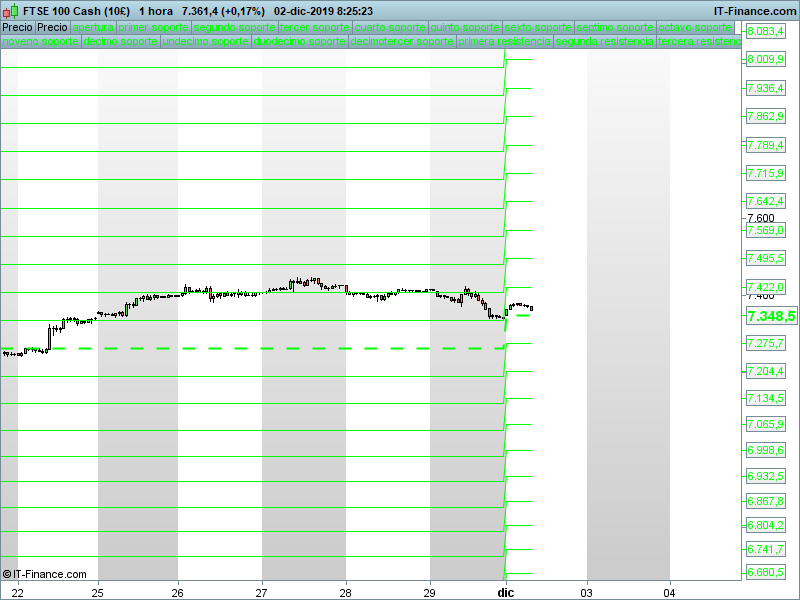The image size is (800, 600).
Task: Select the second 'Precio' indicator tab
Action: click(x=52, y=27)
